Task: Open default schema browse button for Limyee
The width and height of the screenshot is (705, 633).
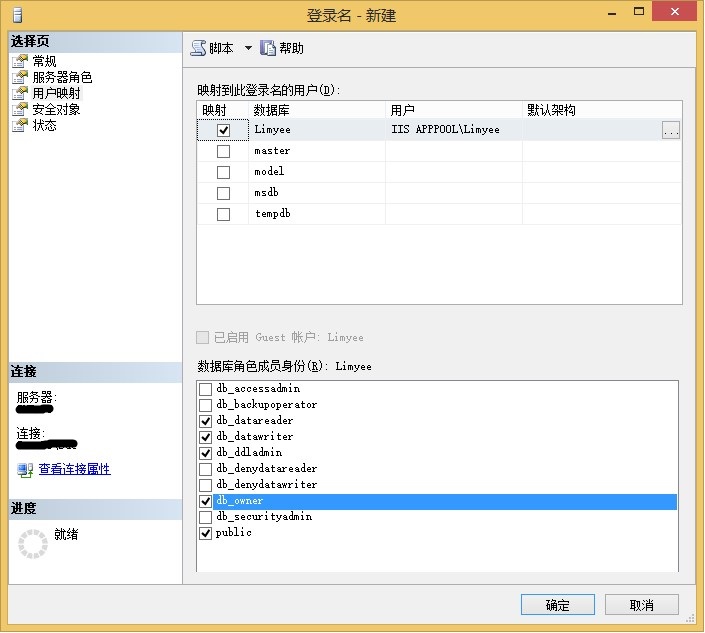Action: pyautogui.click(x=671, y=130)
